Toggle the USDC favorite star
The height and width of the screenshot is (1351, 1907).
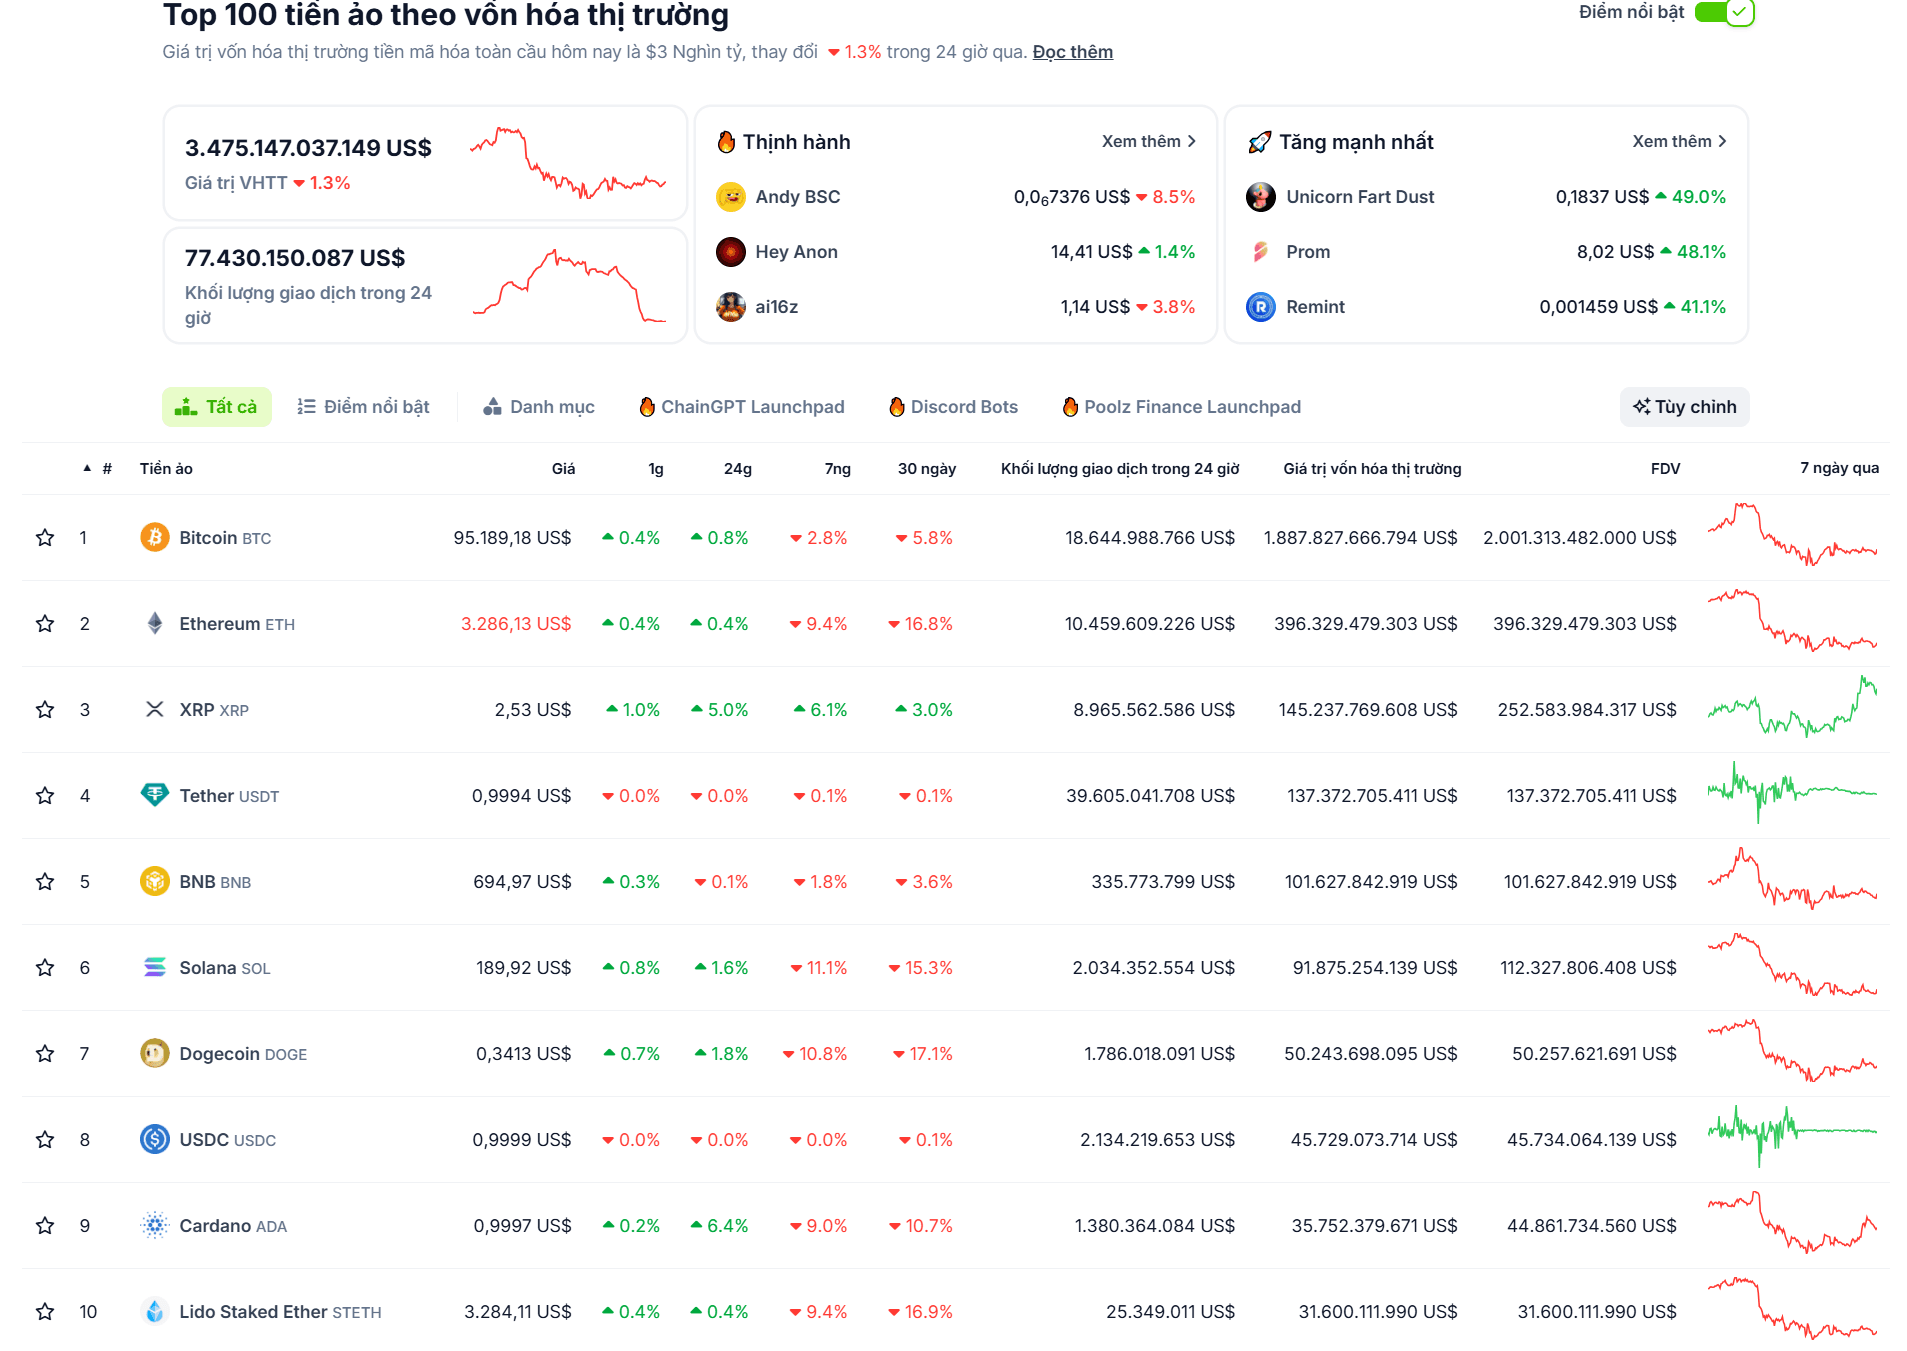tap(45, 1139)
